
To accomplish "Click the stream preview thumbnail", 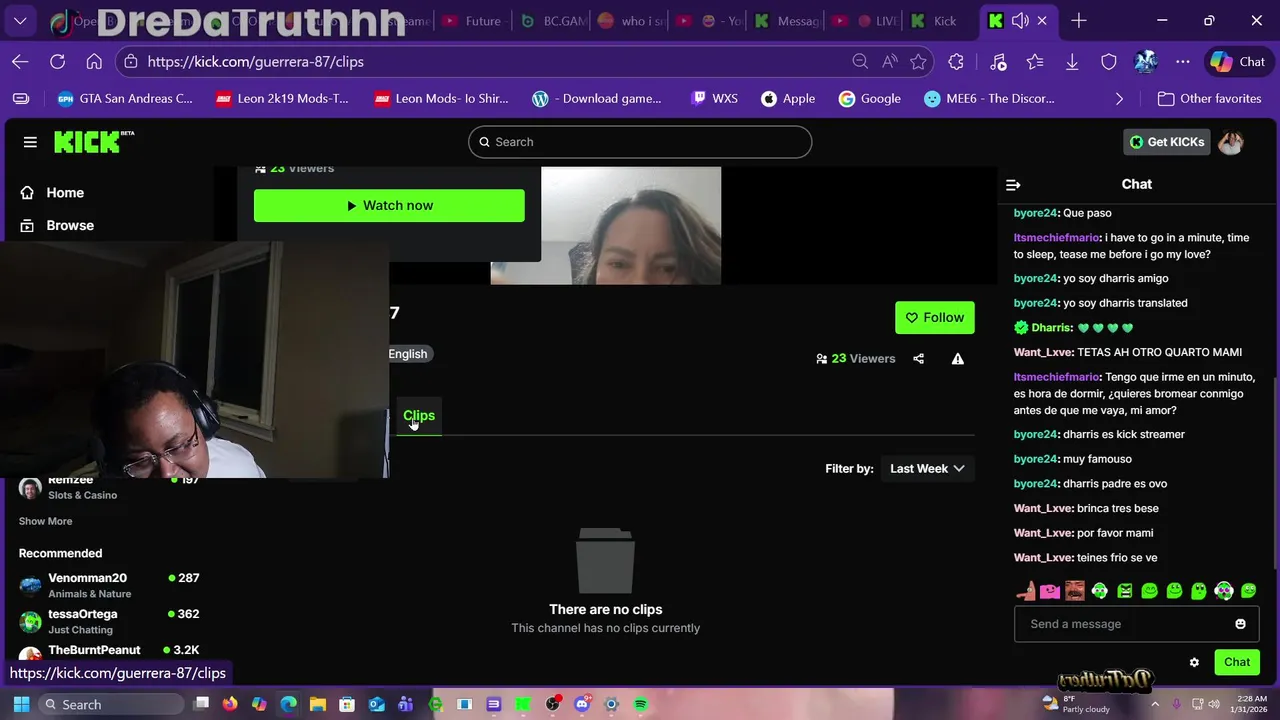I will [x=605, y=226].
